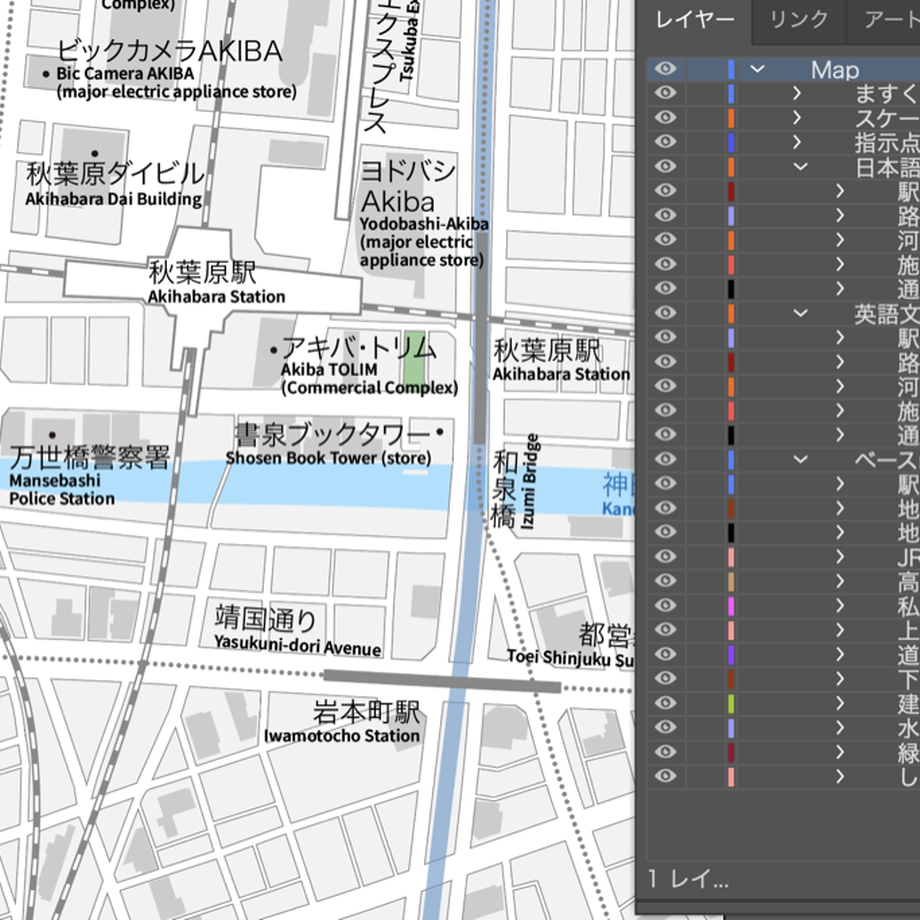
Task: Hide the JR sublayer
Action: coord(665,556)
